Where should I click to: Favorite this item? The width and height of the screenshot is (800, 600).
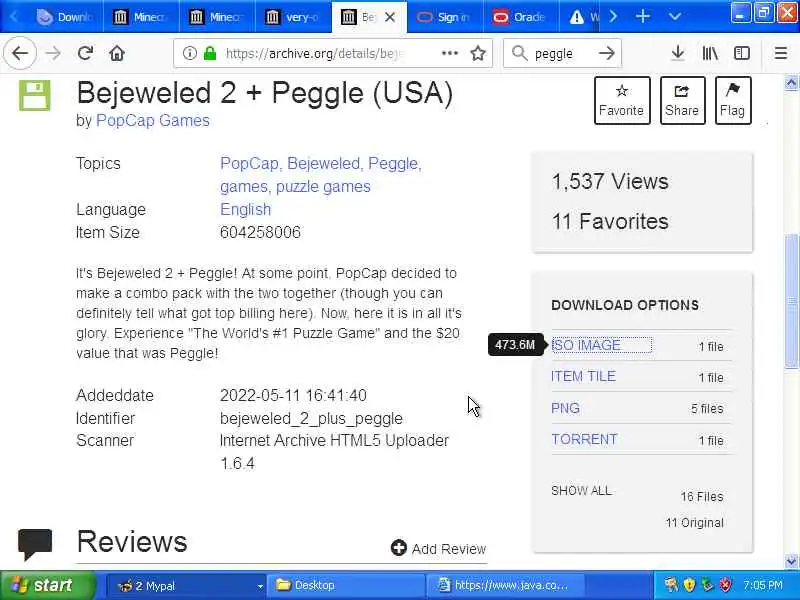coord(622,101)
